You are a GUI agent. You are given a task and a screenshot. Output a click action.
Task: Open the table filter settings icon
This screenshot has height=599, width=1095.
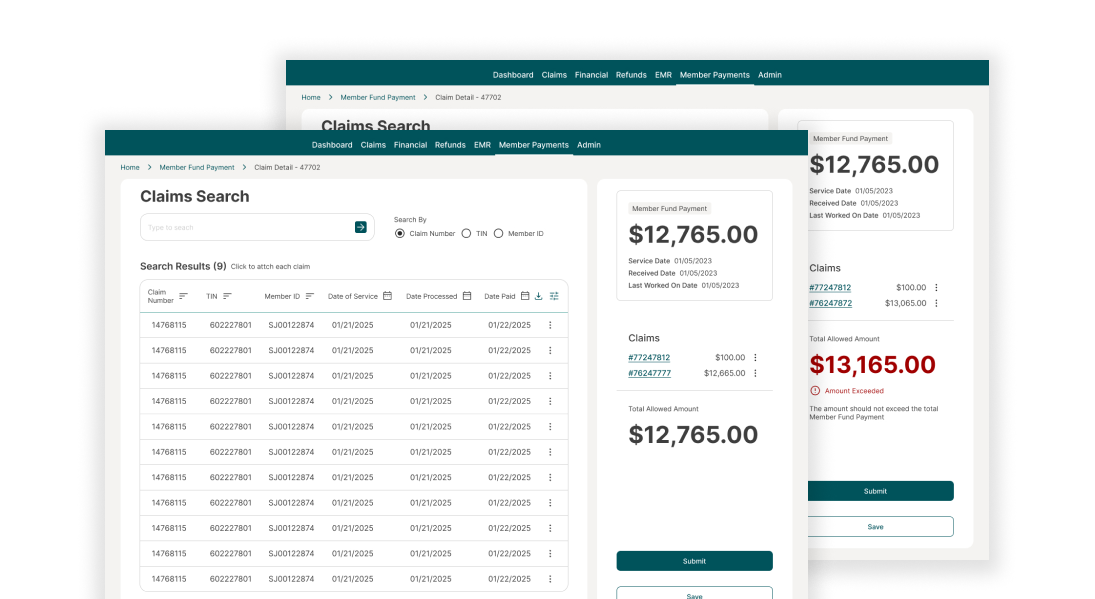point(554,296)
